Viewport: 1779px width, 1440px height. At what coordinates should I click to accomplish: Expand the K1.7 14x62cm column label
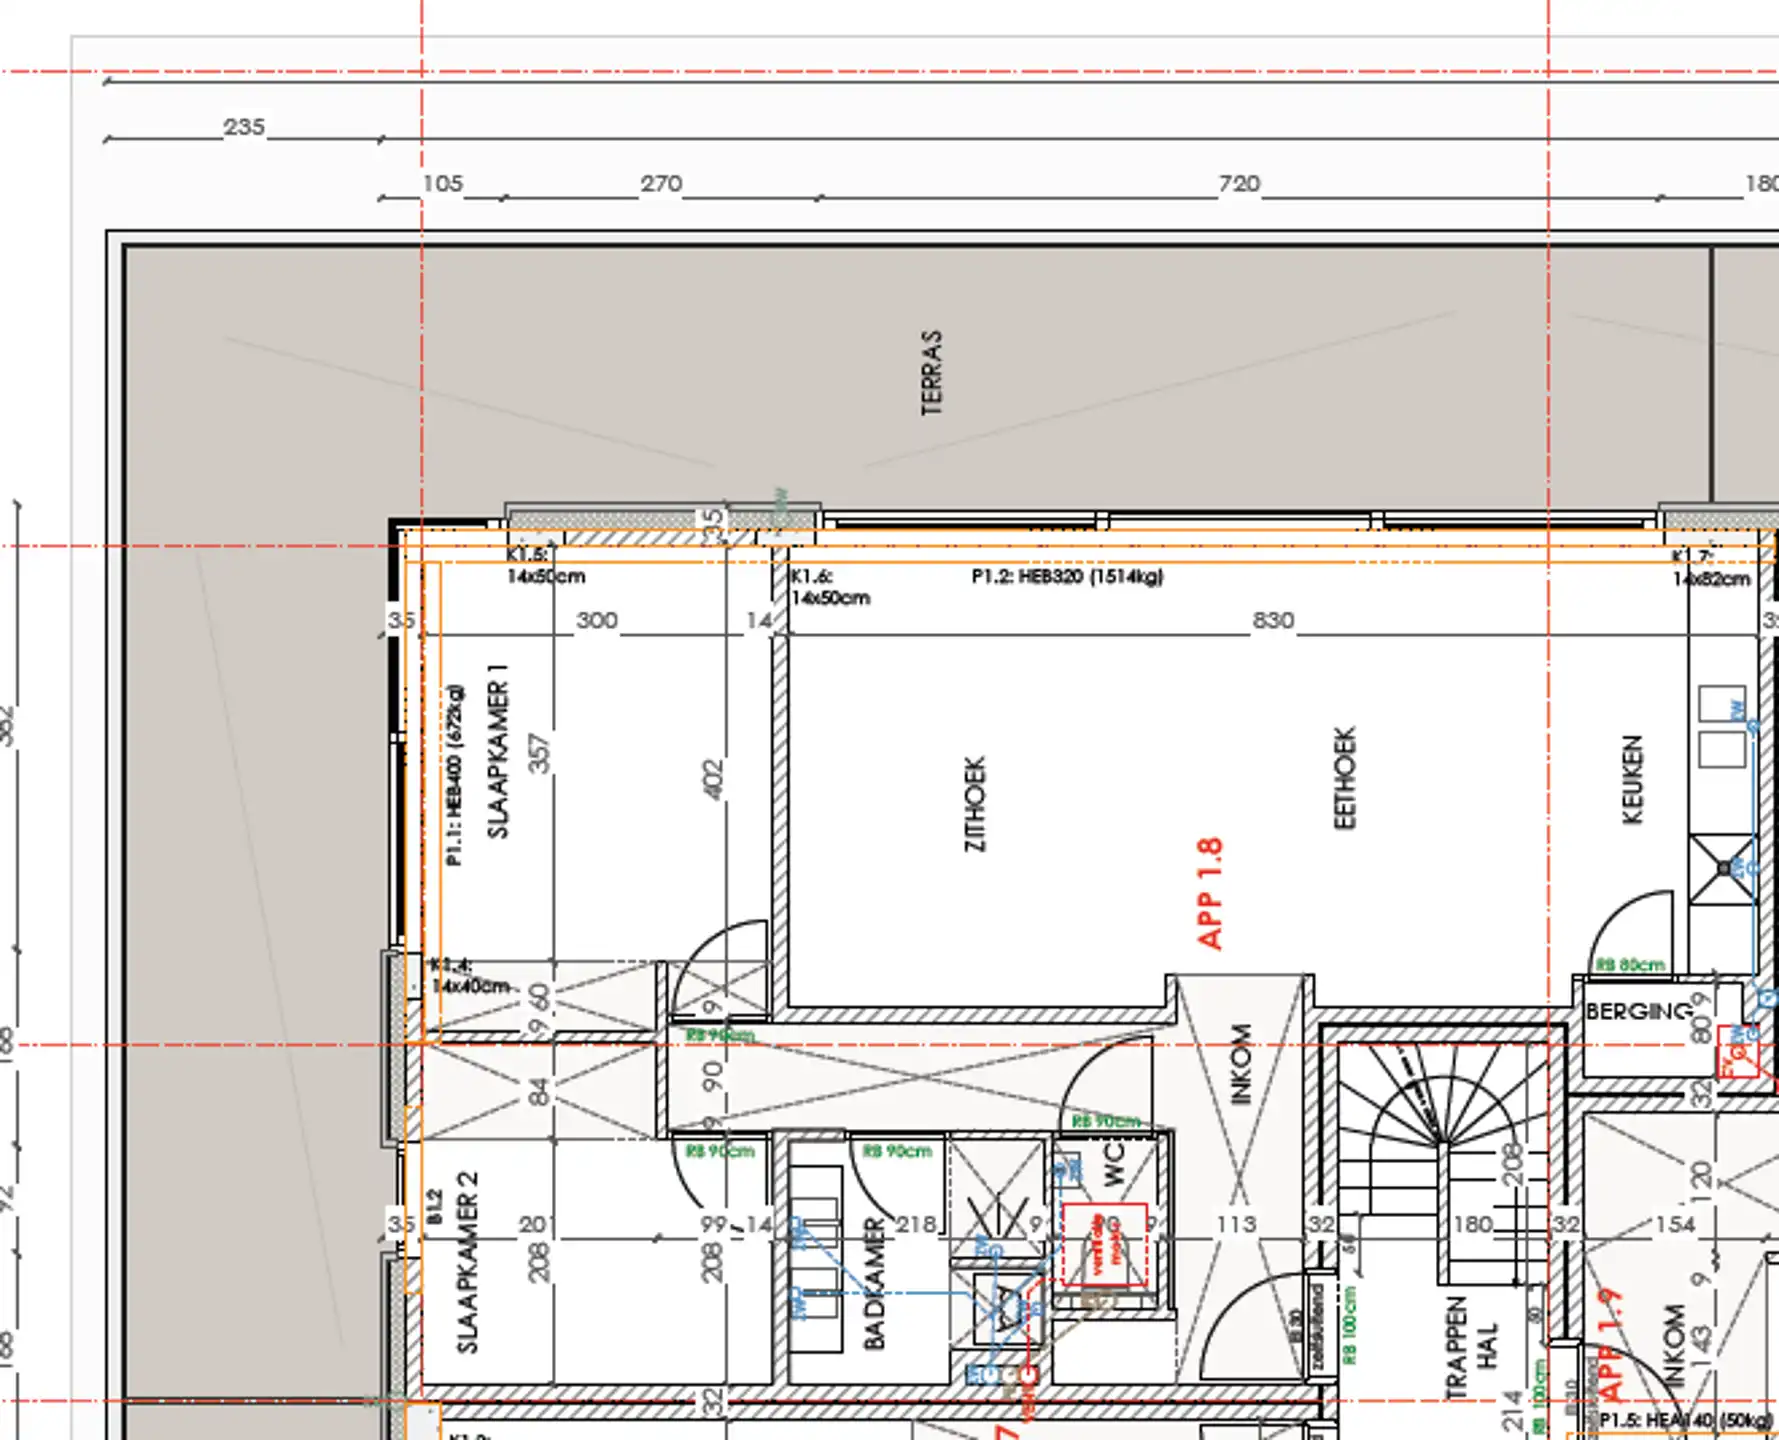pyautogui.click(x=1706, y=565)
